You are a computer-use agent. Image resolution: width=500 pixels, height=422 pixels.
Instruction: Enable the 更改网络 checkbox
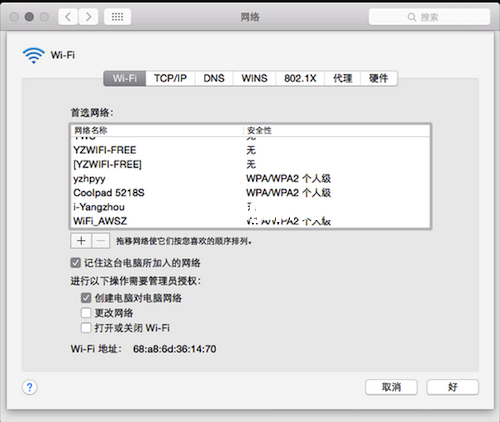86,313
